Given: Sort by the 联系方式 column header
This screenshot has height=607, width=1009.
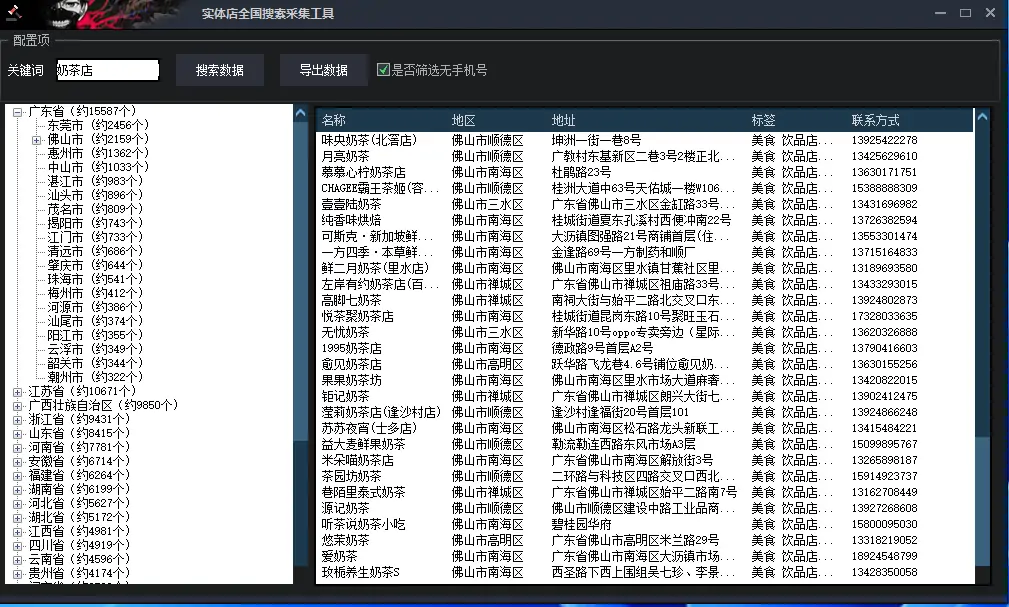Looking at the screenshot, I should click(x=875, y=120).
